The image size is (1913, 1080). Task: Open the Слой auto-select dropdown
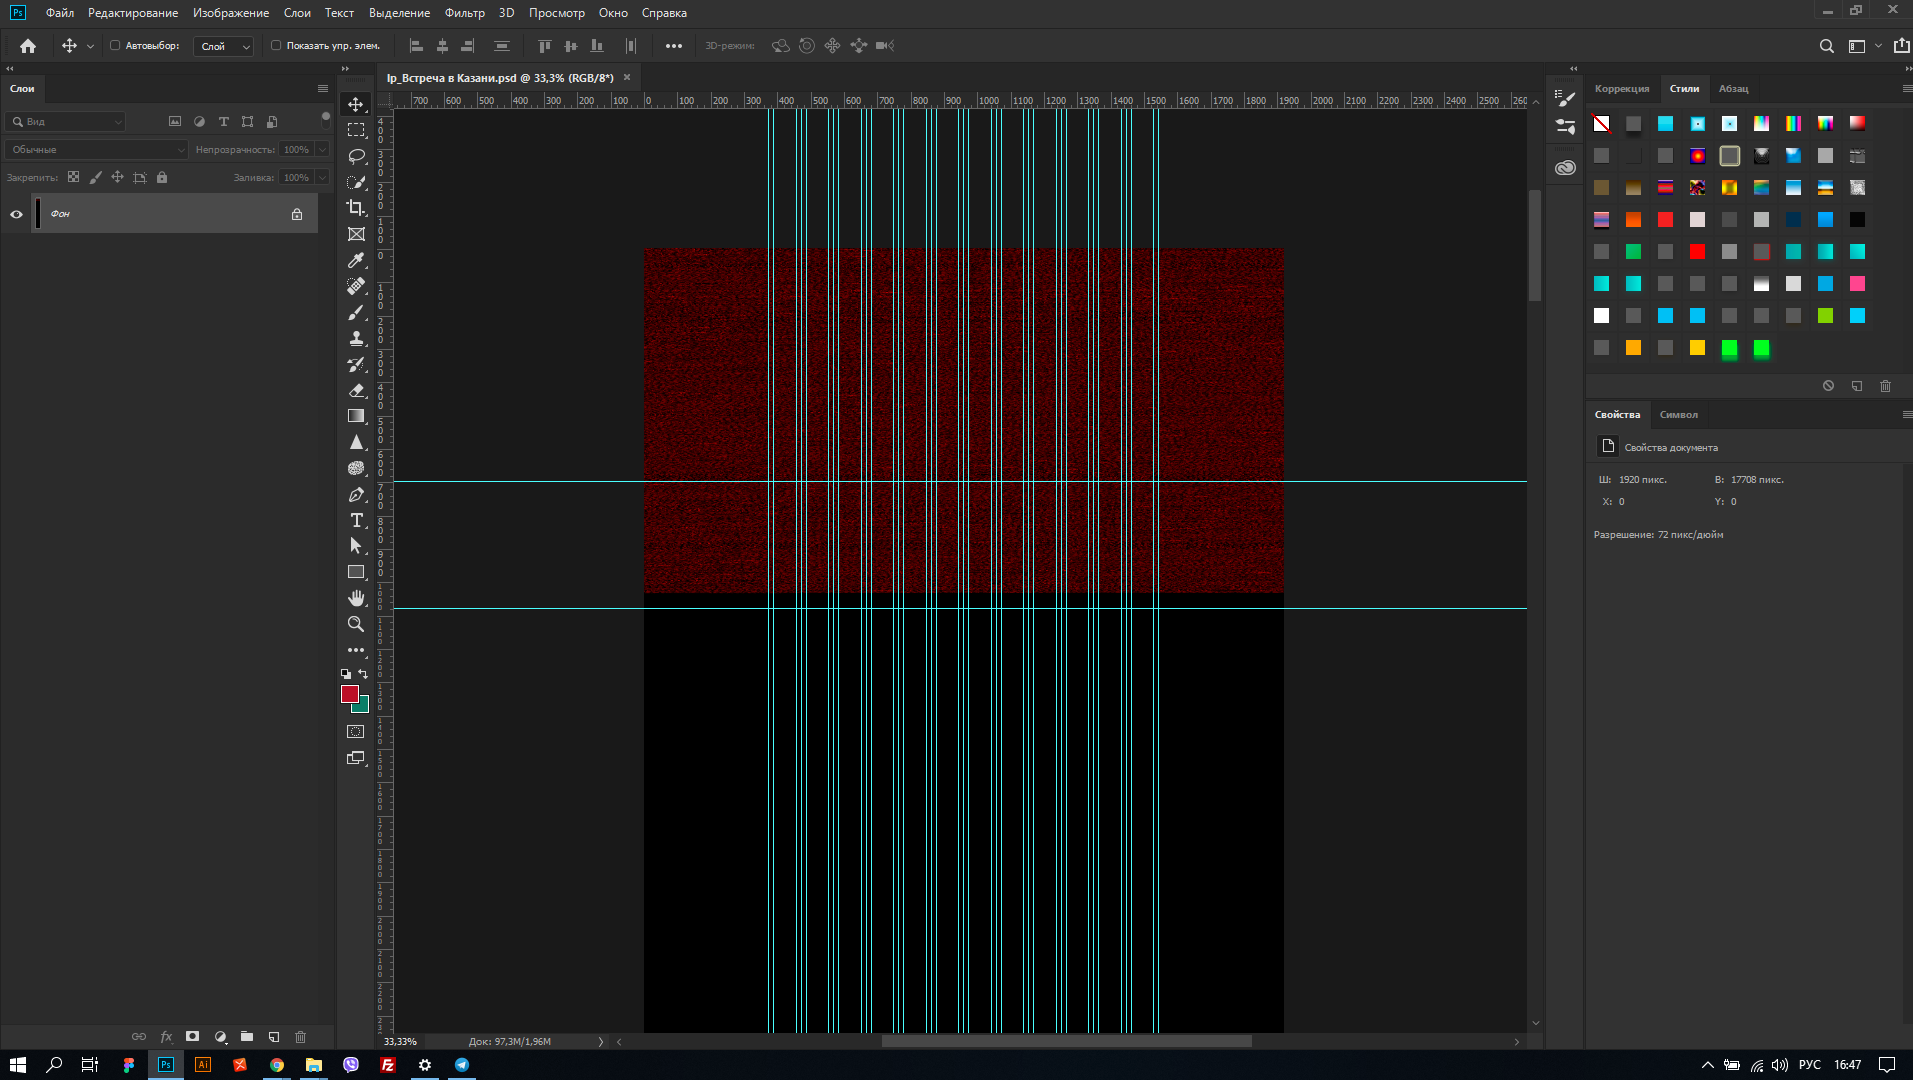click(x=224, y=46)
